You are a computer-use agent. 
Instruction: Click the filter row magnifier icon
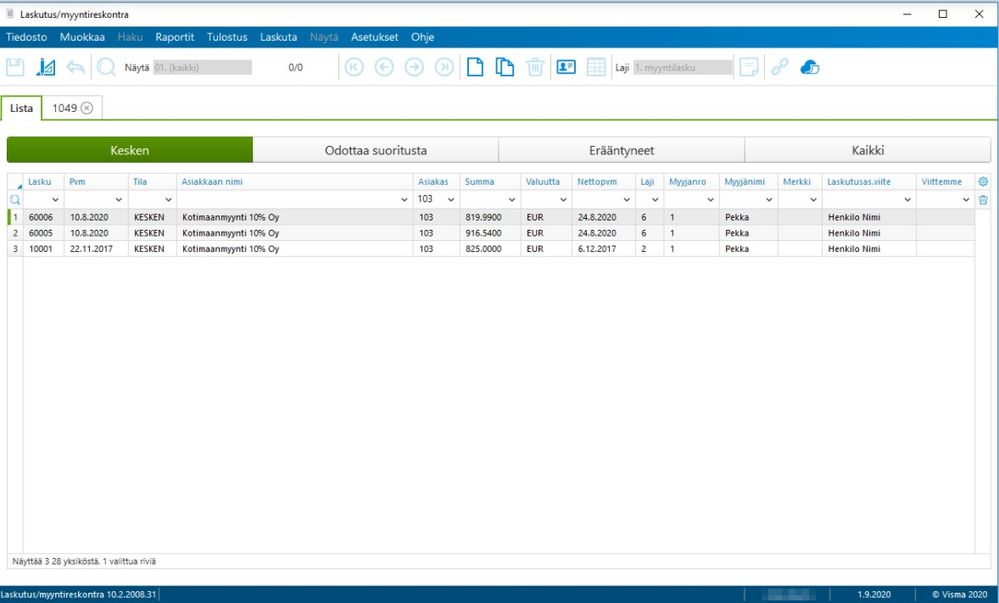point(15,200)
